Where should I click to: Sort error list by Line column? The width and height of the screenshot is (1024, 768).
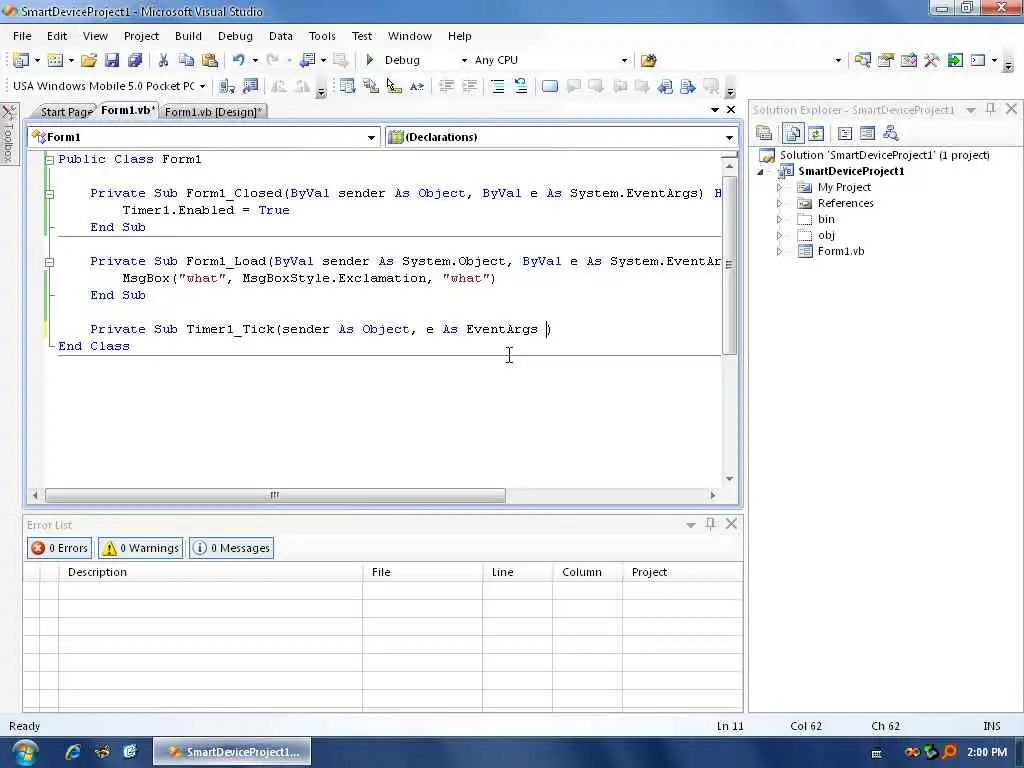point(517,571)
